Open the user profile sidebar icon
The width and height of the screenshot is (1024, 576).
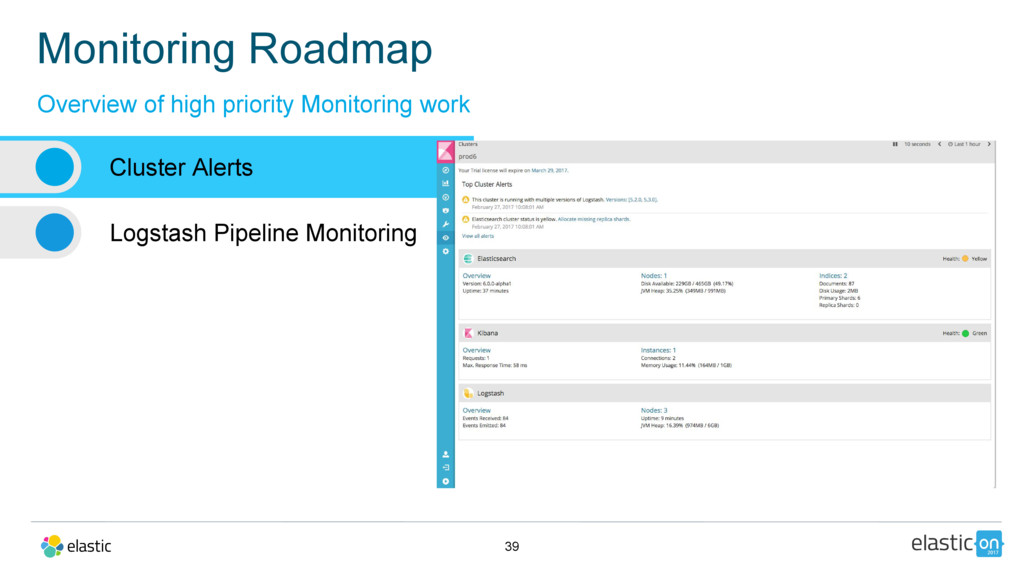click(445, 454)
